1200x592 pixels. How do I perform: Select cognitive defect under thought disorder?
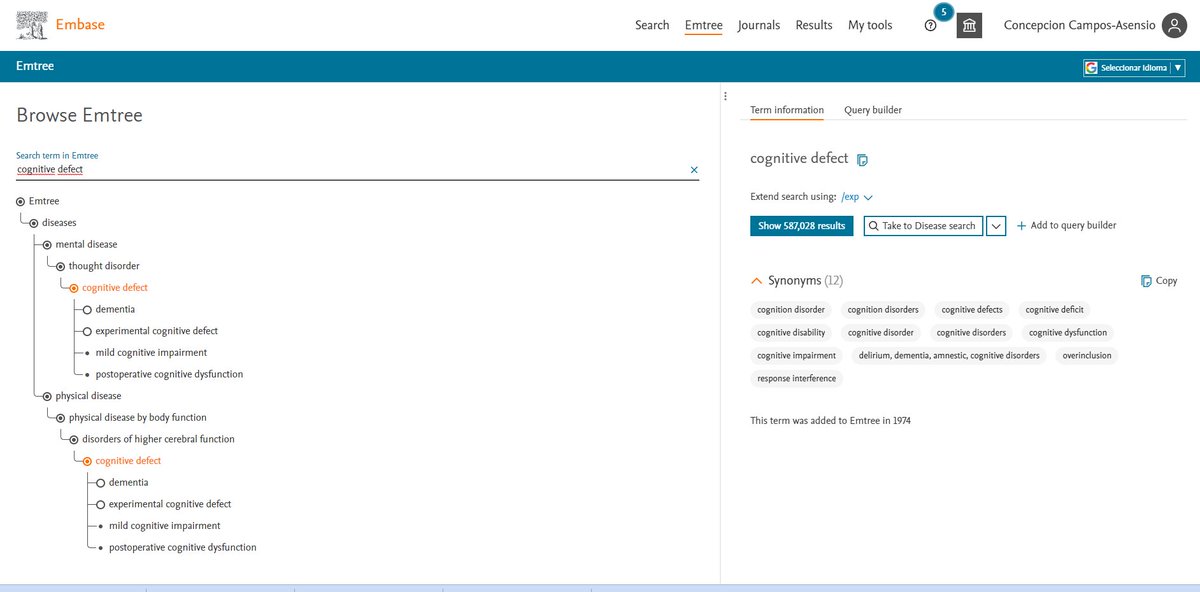pos(115,288)
